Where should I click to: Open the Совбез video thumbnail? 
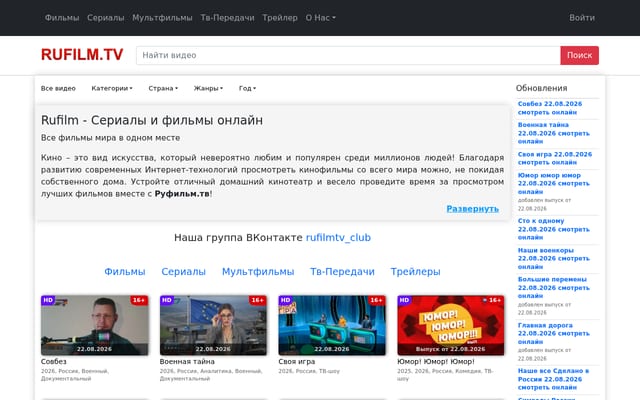(94, 325)
